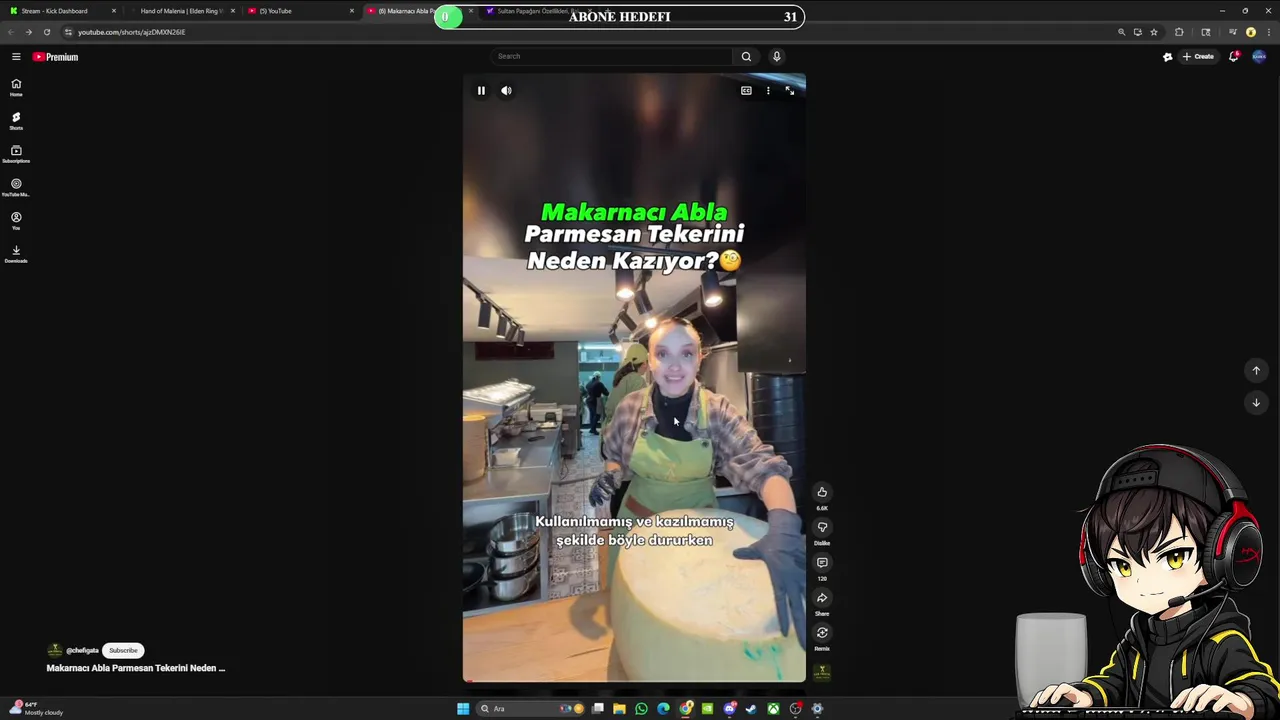Click the YouTube Premium logo
The height and width of the screenshot is (720, 1280).
point(55,57)
